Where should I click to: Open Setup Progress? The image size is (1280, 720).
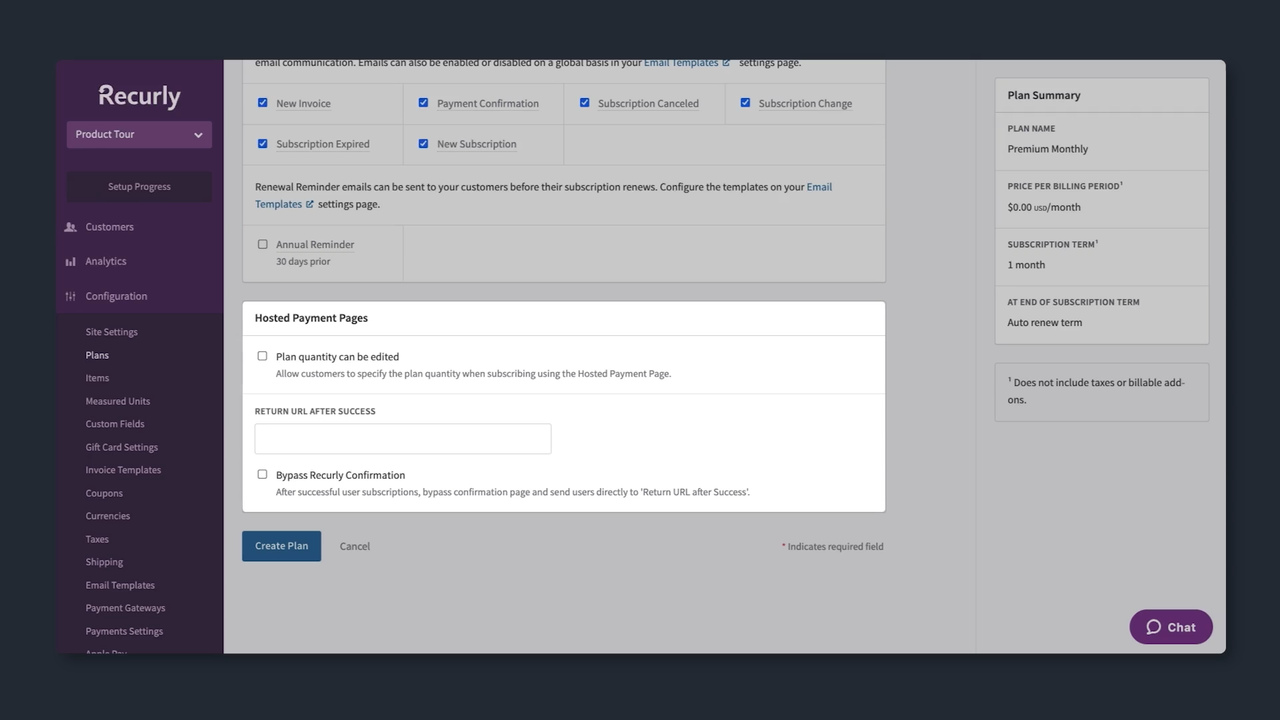[x=138, y=186]
